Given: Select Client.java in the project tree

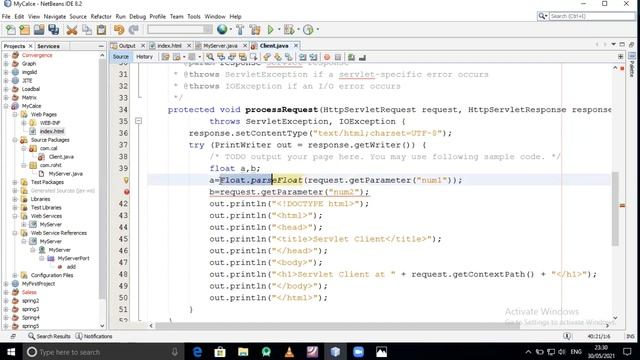Looking at the screenshot, I should (x=61, y=157).
